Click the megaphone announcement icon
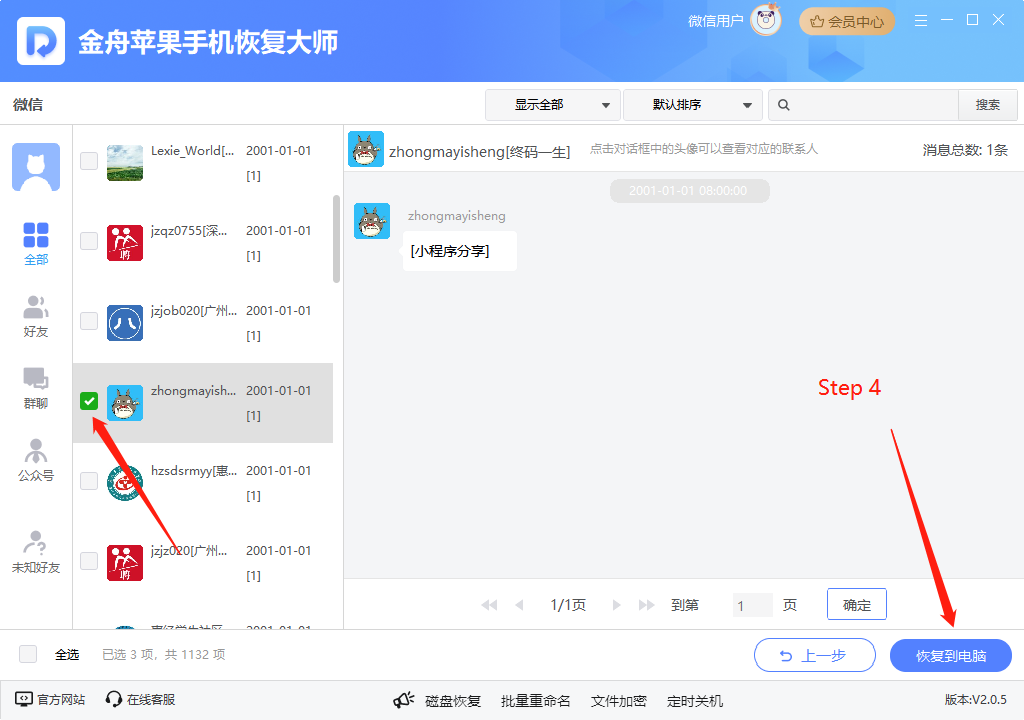The width and height of the screenshot is (1024, 720). click(x=404, y=700)
